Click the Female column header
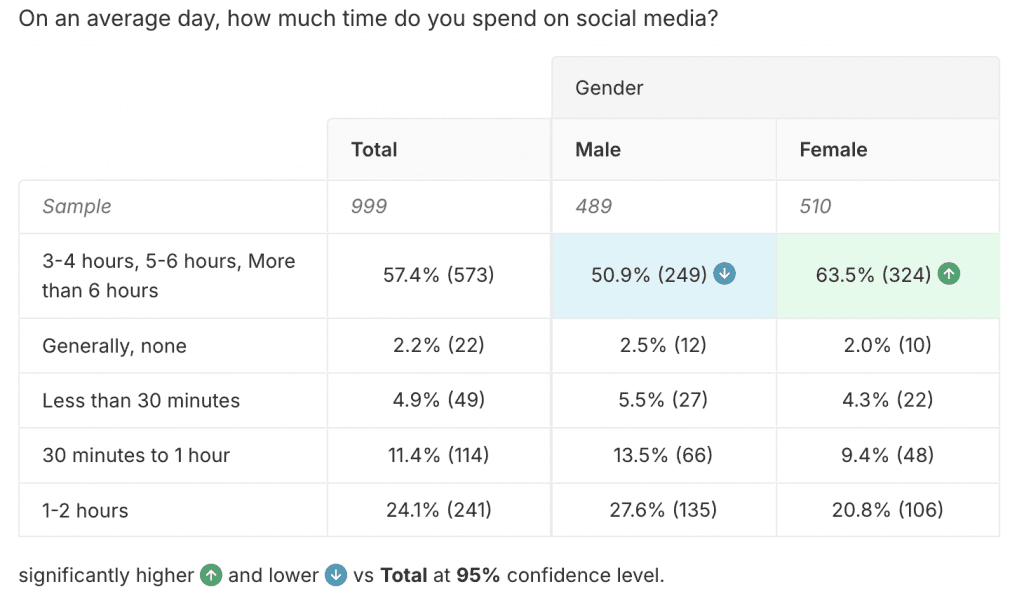Screen dimensions: 1024x603 [833, 150]
